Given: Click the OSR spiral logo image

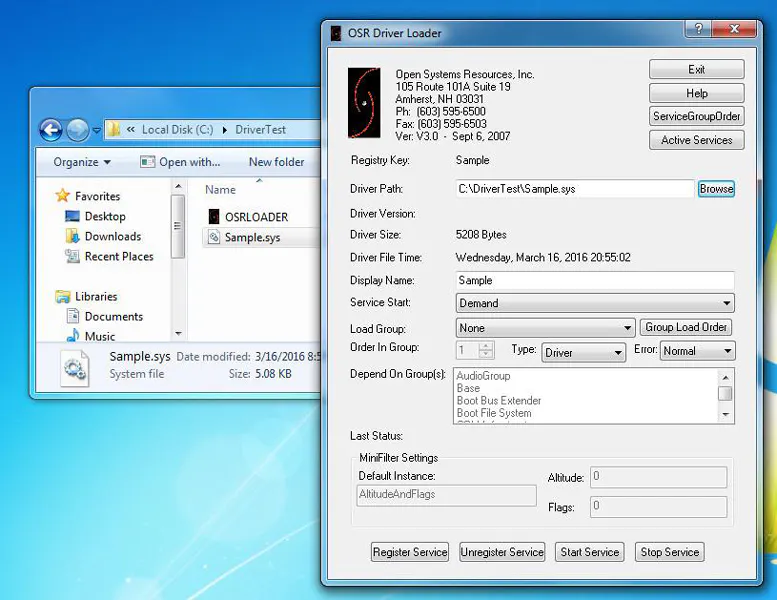Looking at the screenshot, I should coord(364,103).
